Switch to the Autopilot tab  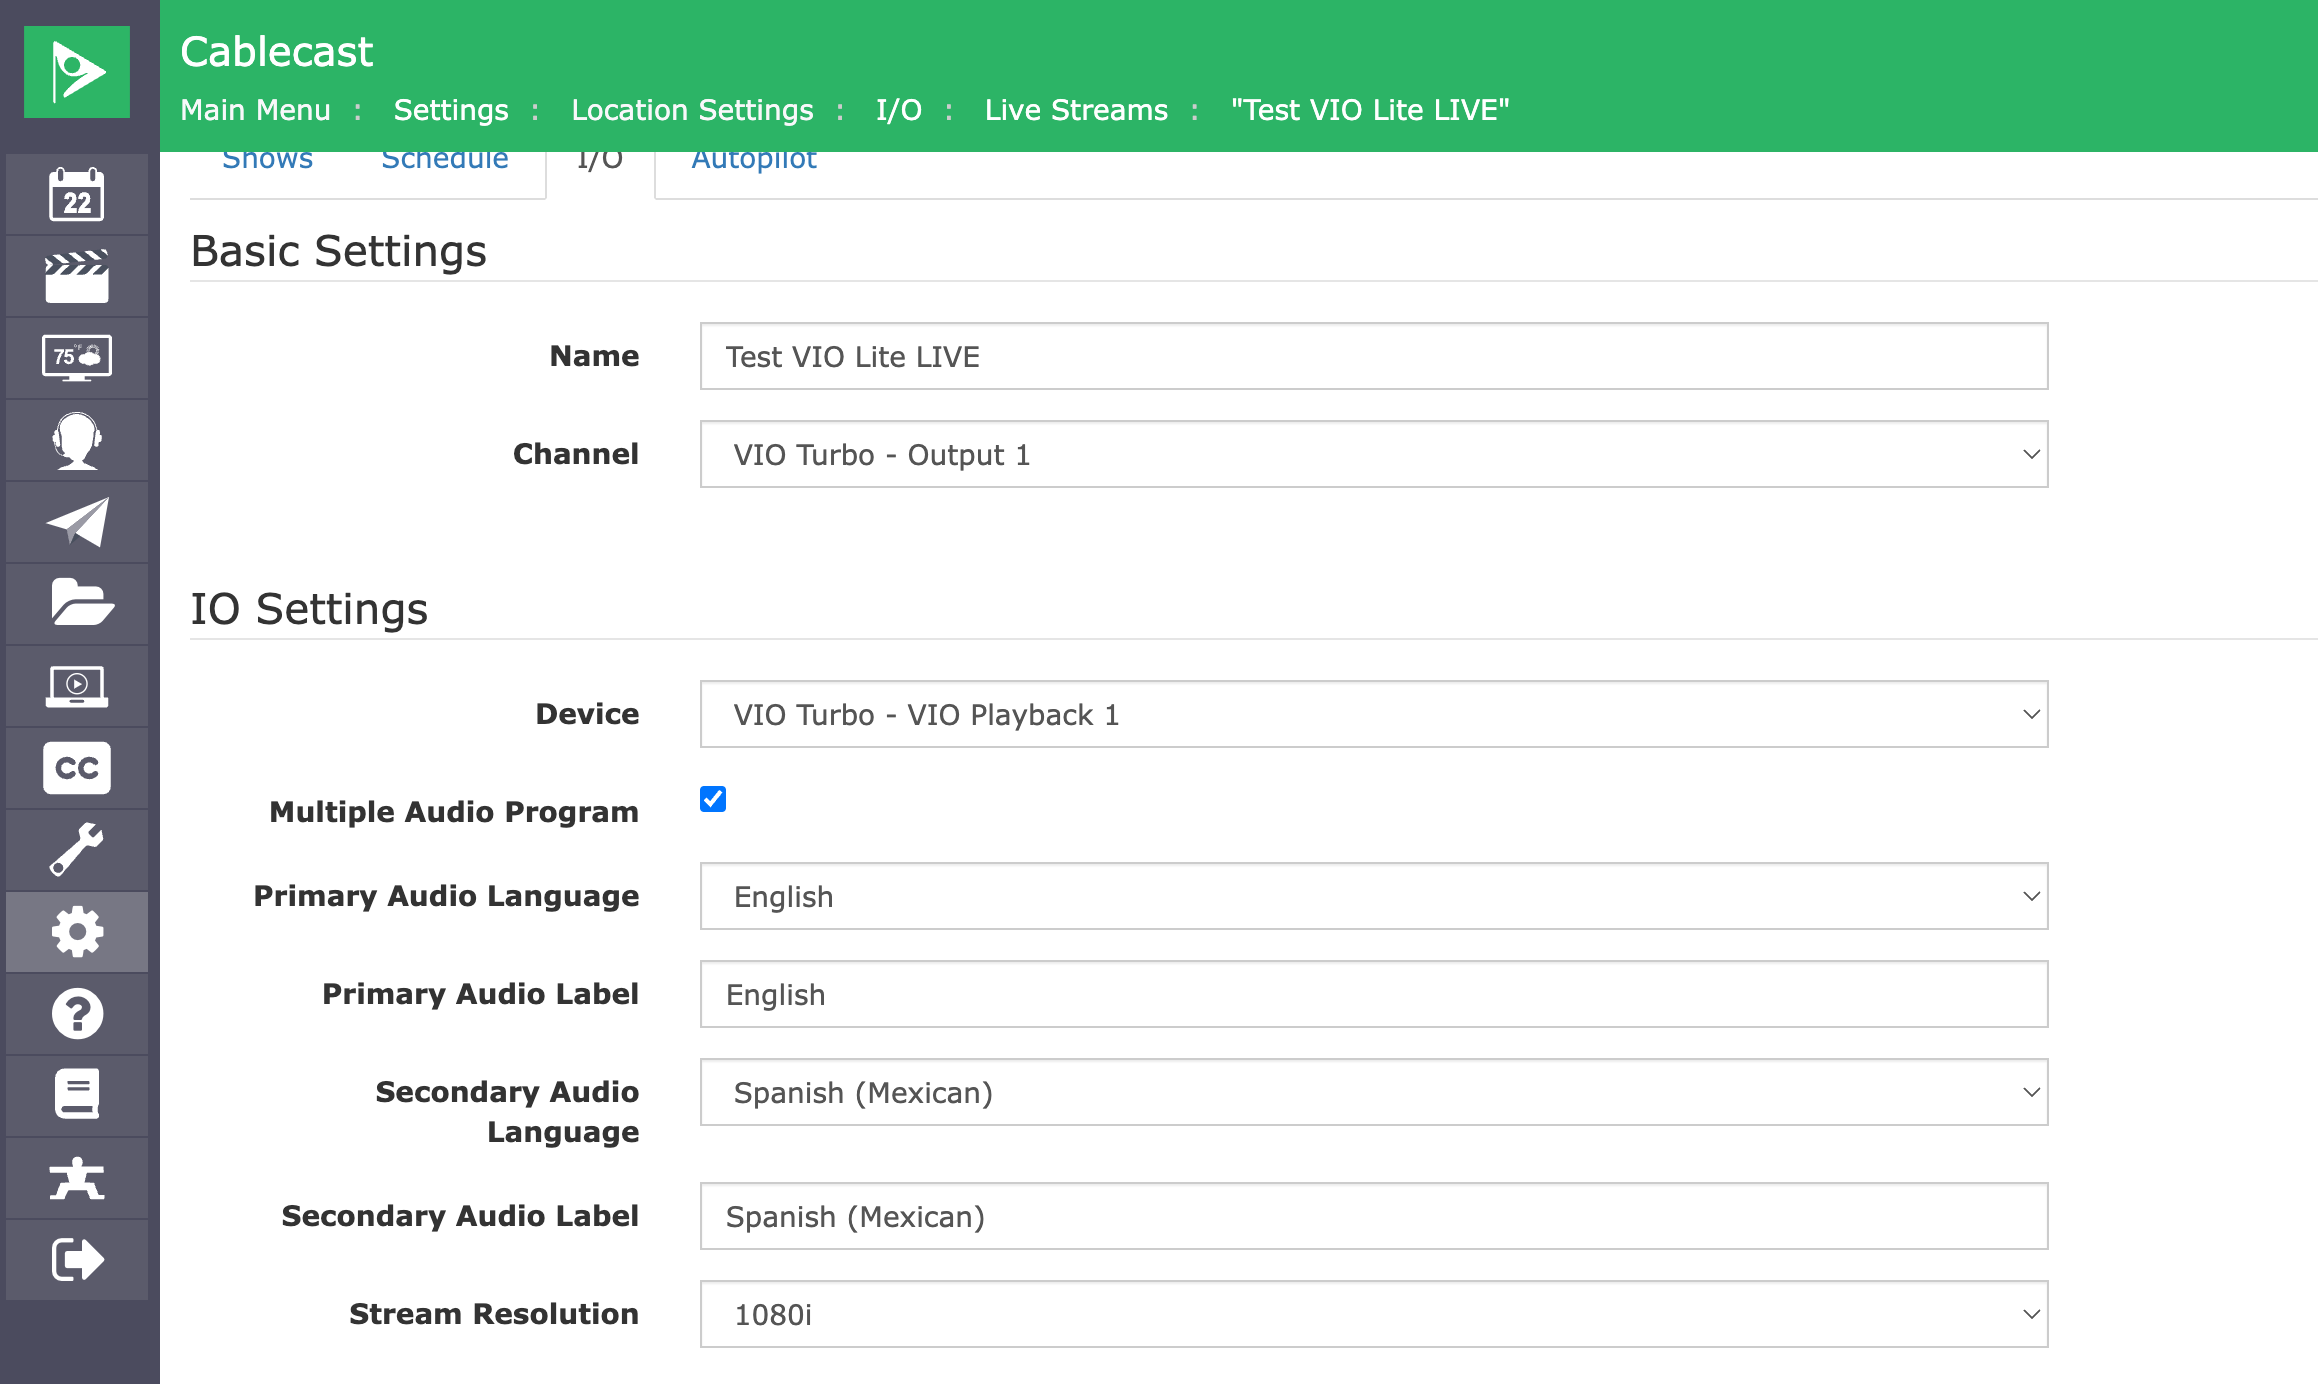coord(754,162)
